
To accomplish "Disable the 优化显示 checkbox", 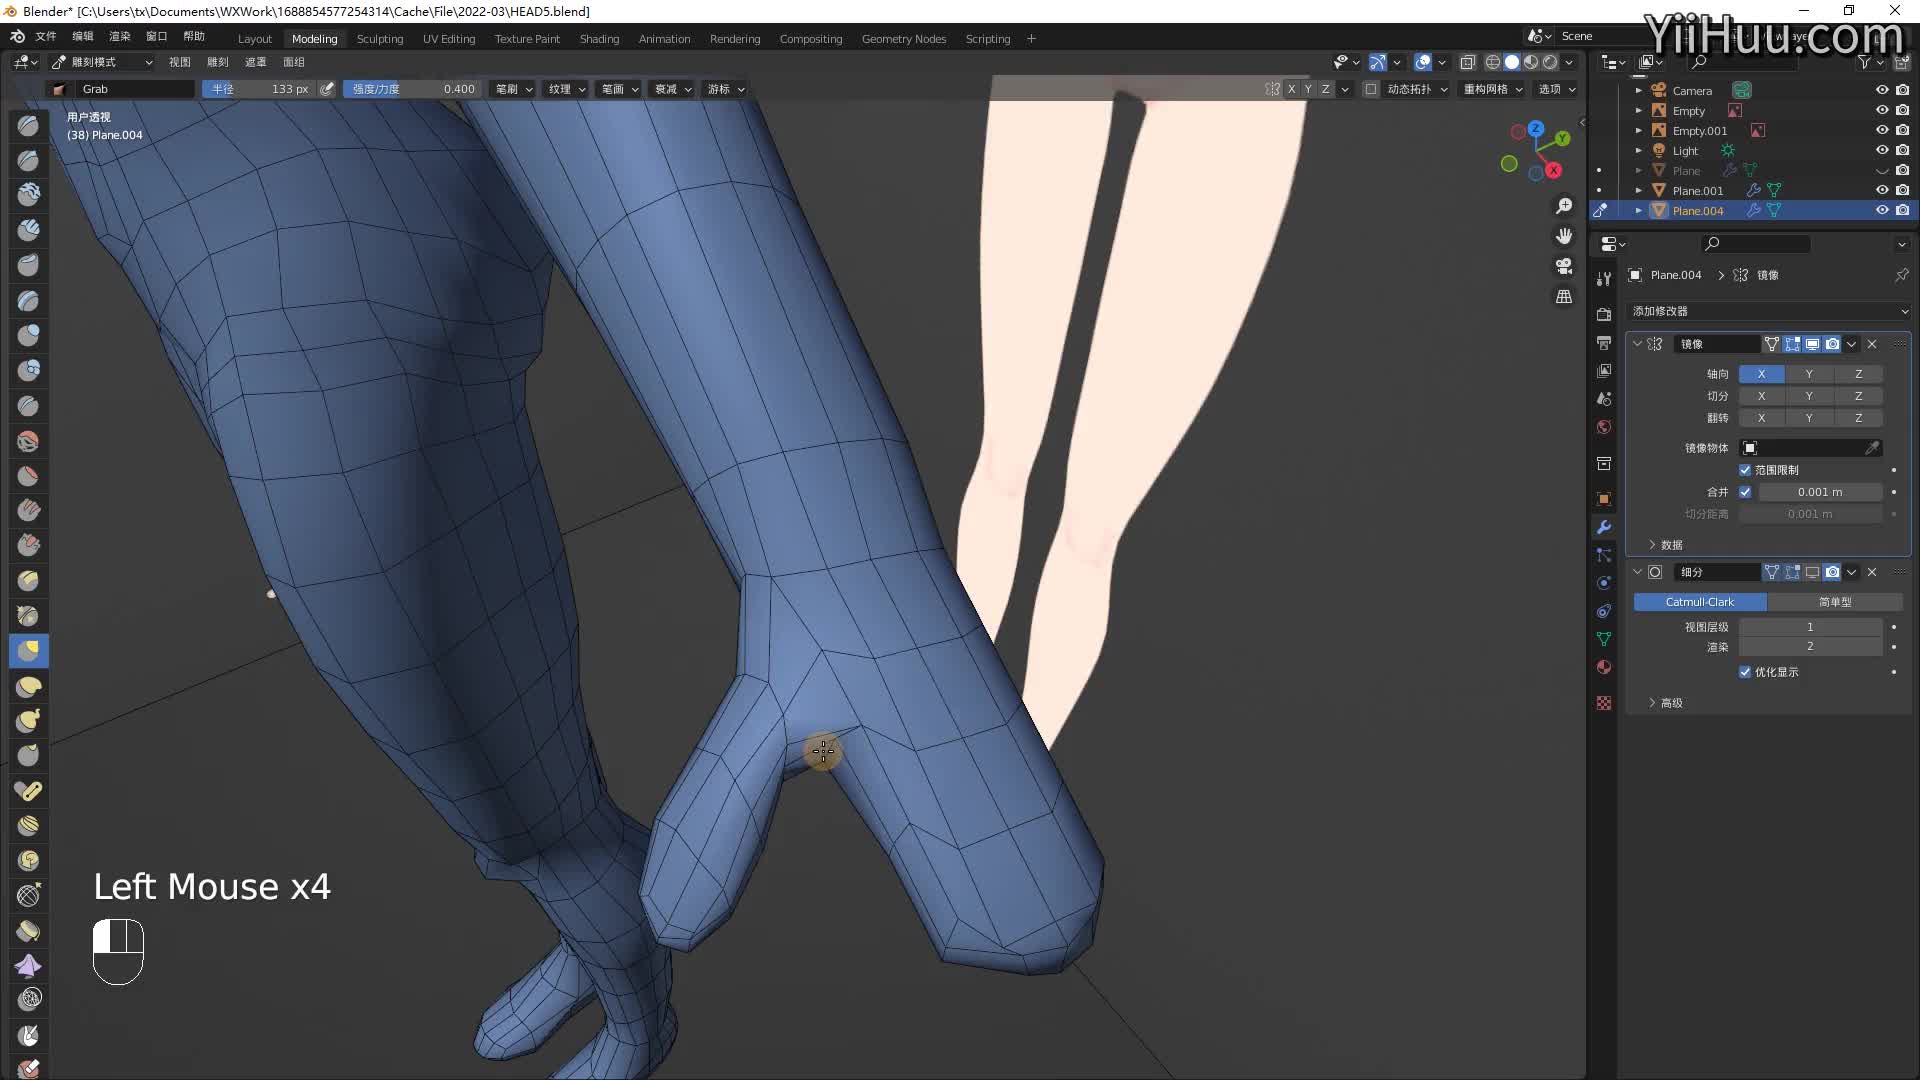I will coord(1745,672).
